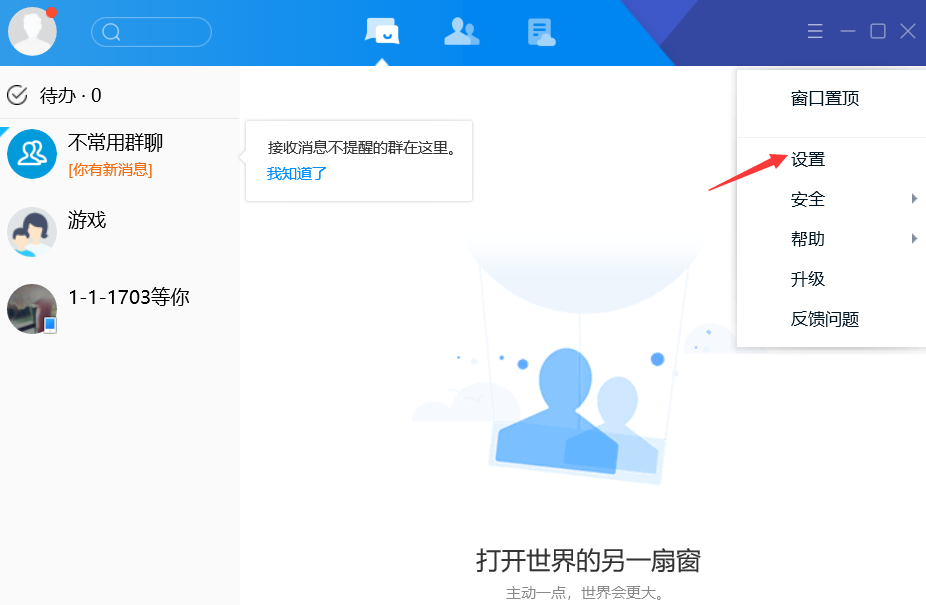
Task: Click the search box in header
Action: coord(151,32)
